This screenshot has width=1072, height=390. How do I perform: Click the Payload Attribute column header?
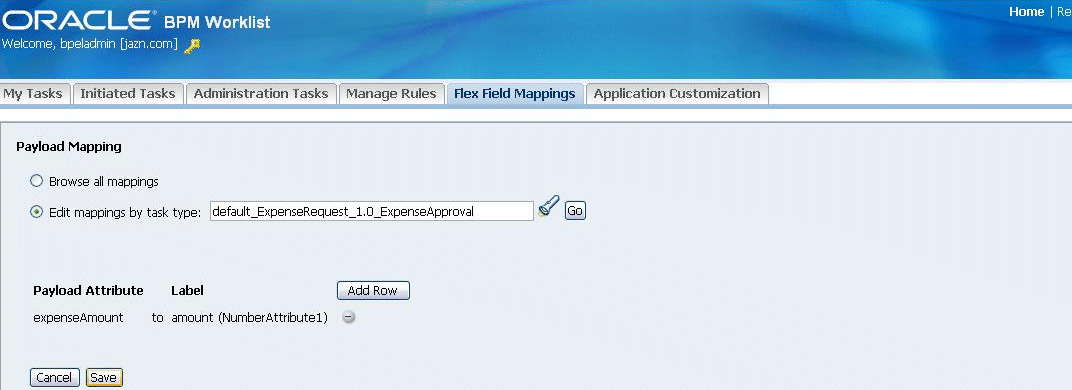pyautogui.click(x=88, y=290)
